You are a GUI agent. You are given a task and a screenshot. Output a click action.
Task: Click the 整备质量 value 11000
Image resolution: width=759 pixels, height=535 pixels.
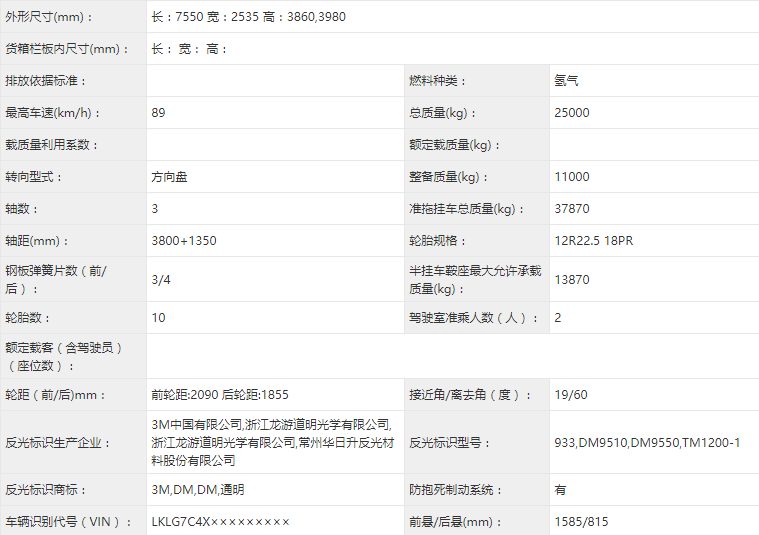[x=571, y=177]
